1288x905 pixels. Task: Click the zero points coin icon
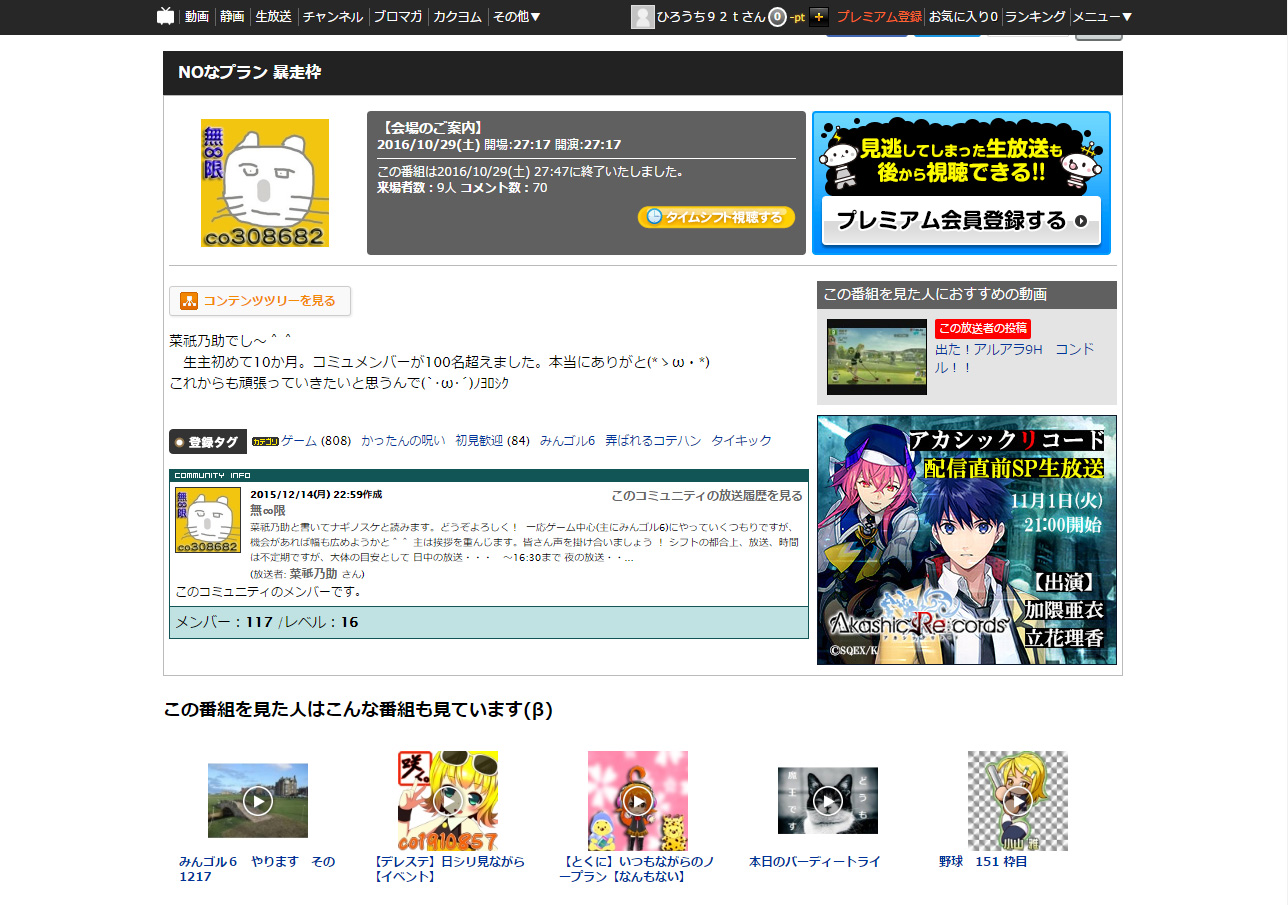(x=777, y=17)
